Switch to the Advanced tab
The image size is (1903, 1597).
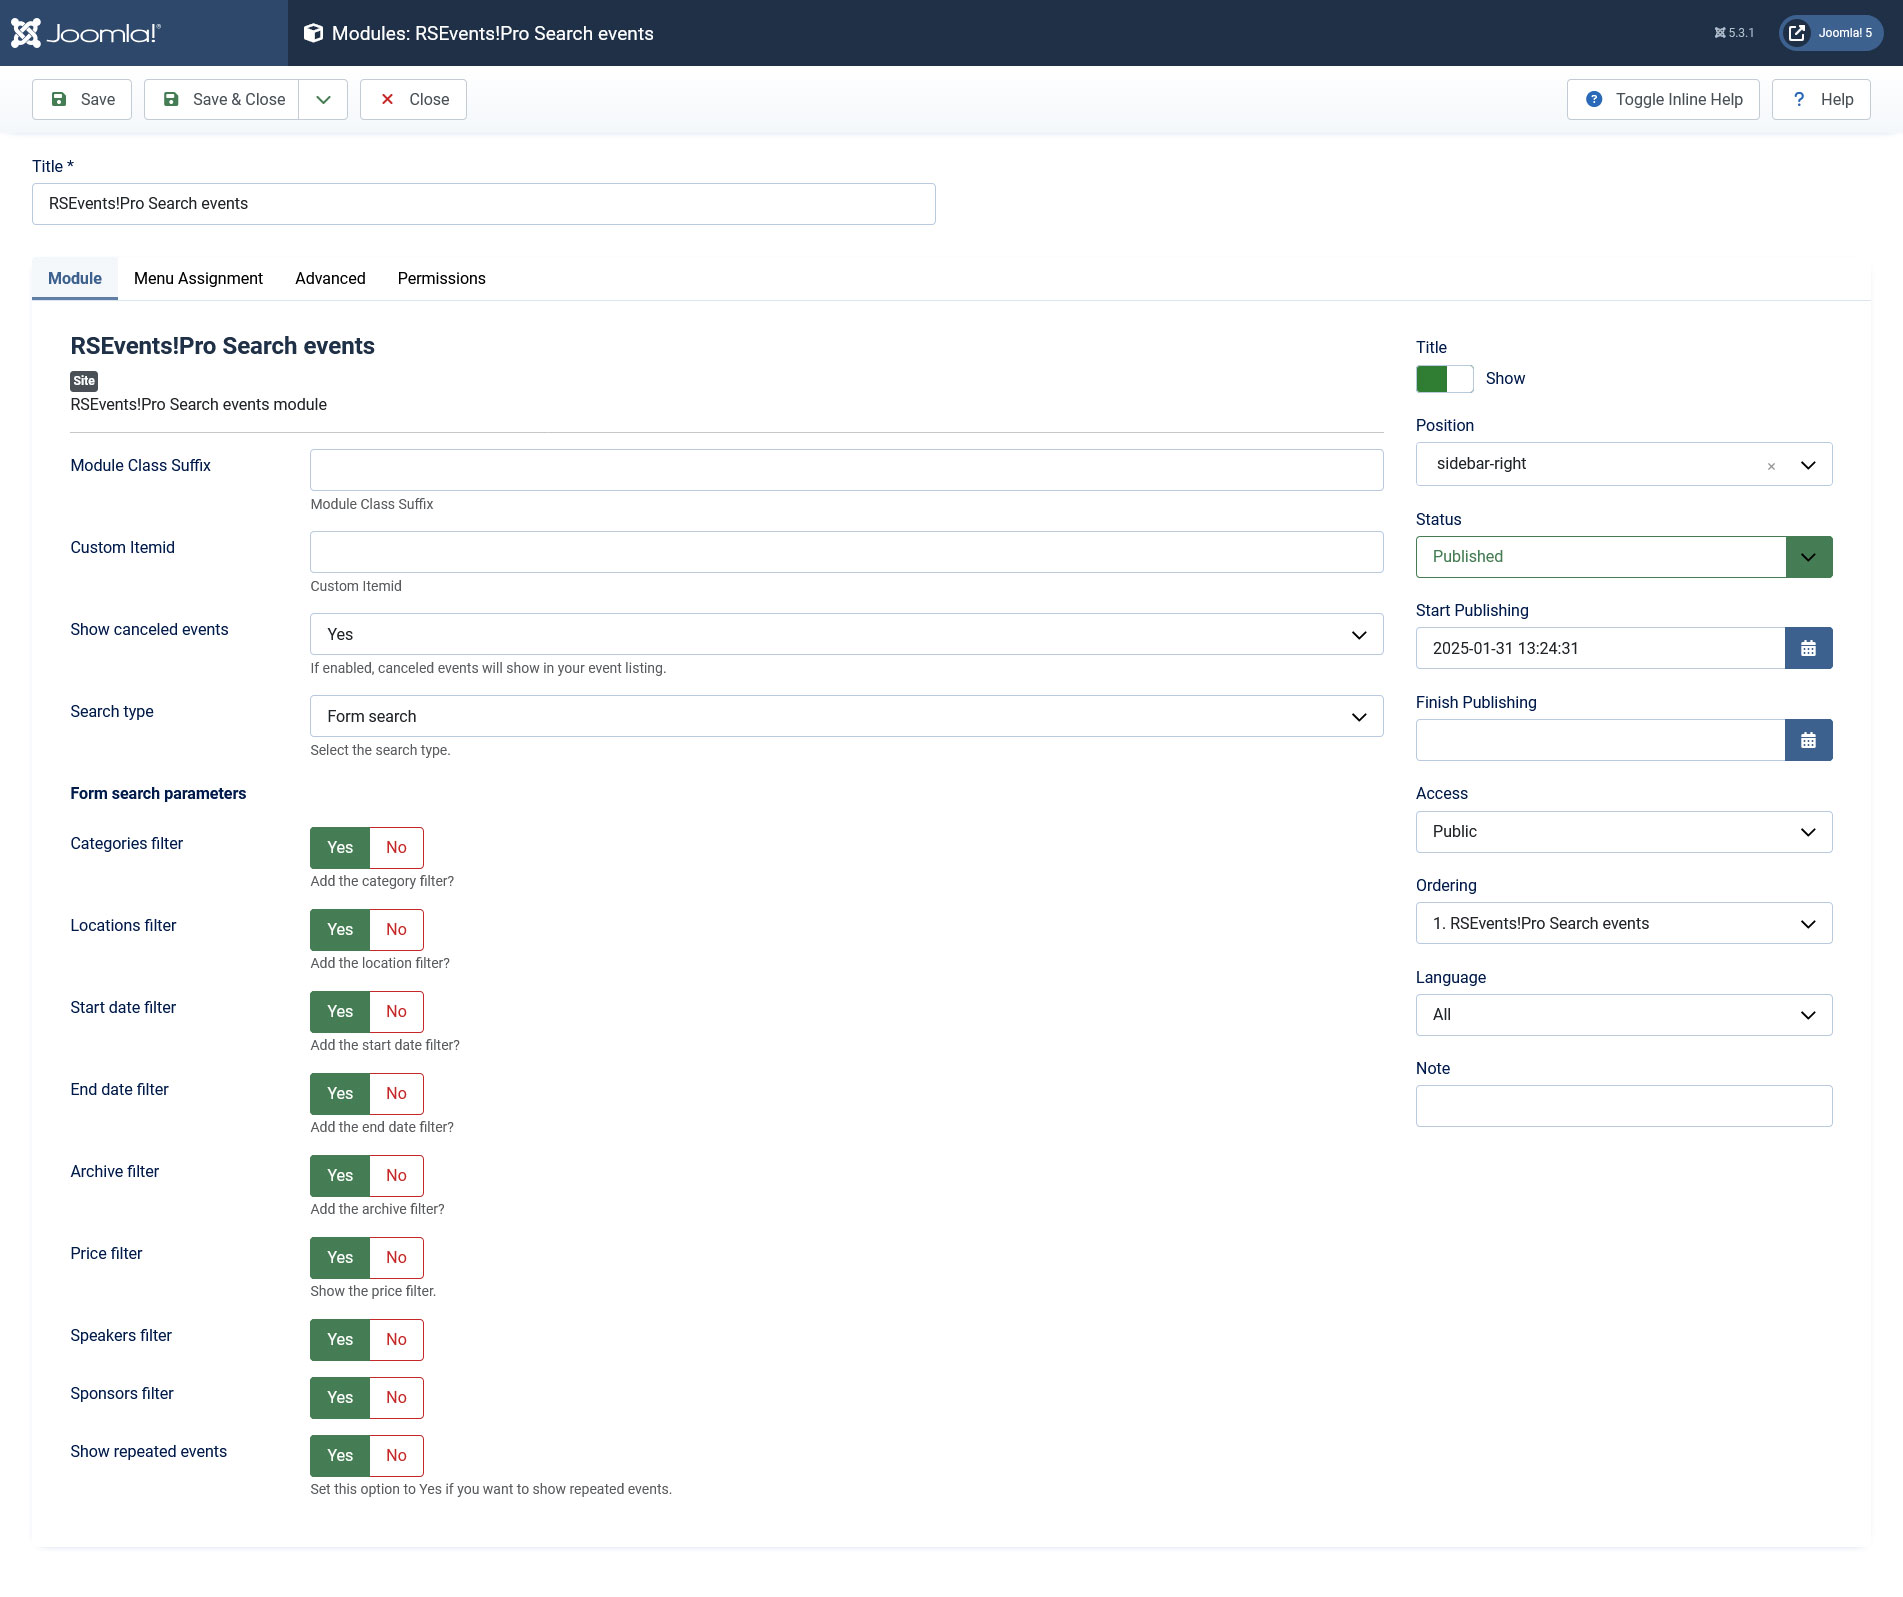pyautogui.click(x=330, y=278)
